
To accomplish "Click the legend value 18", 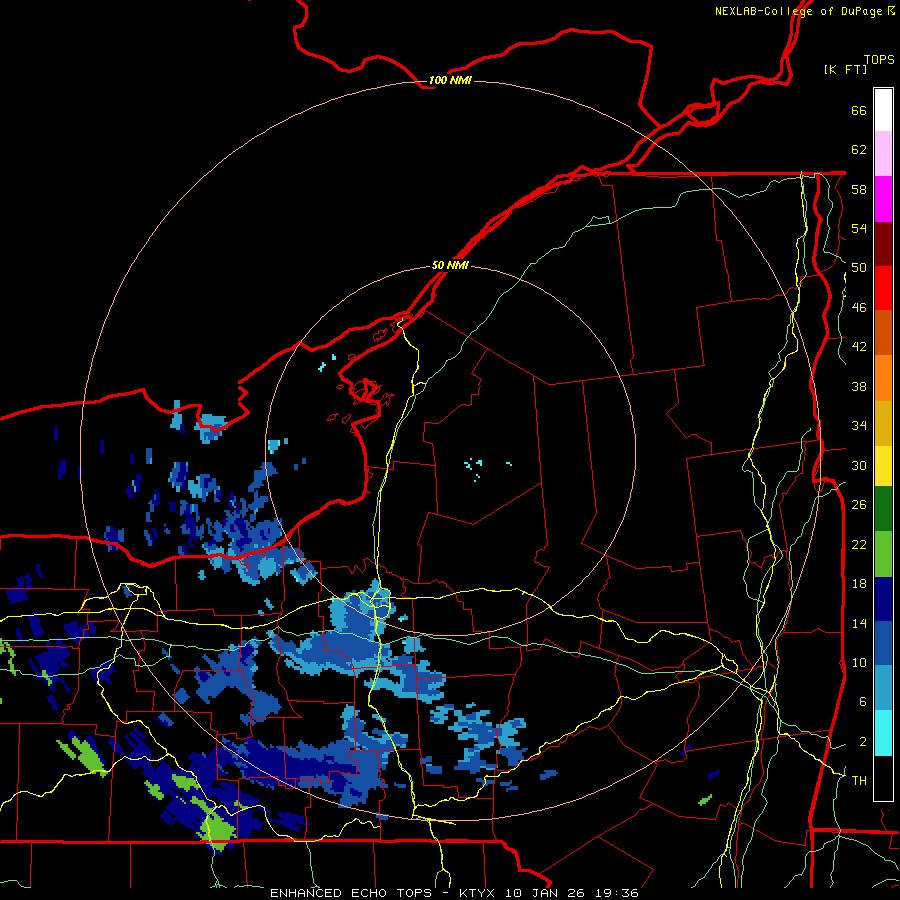I will pyautogui.click(x=859, y=584).
